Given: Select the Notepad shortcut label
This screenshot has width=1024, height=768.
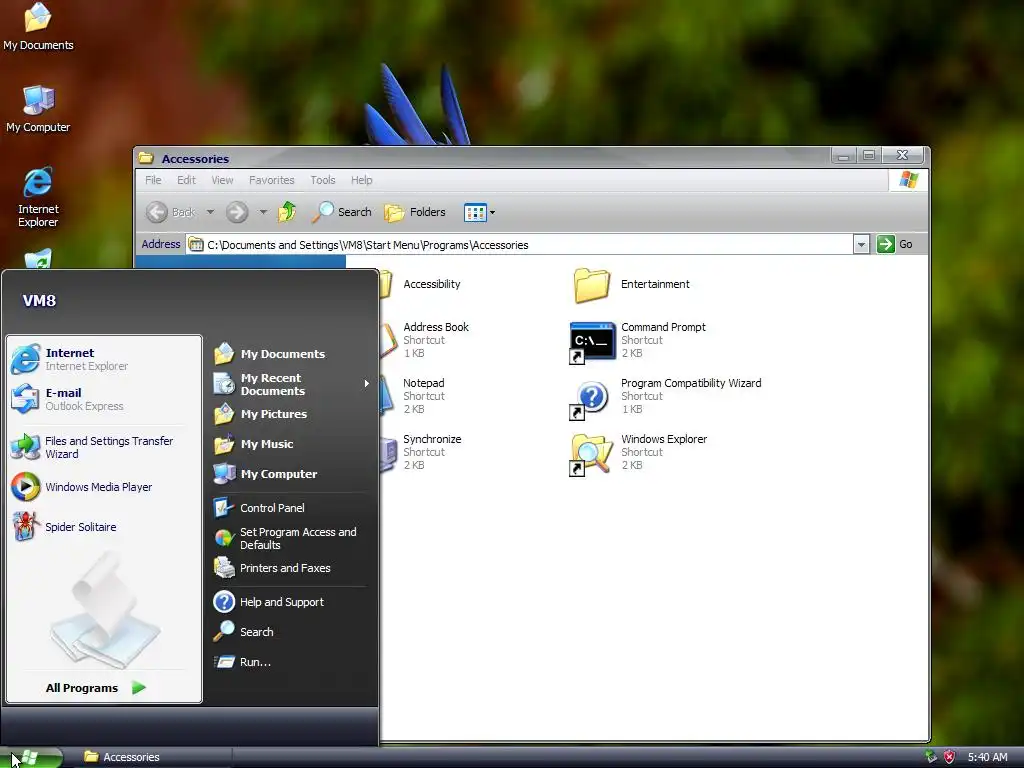Looking at the screenshot, I should coord(423,383).
